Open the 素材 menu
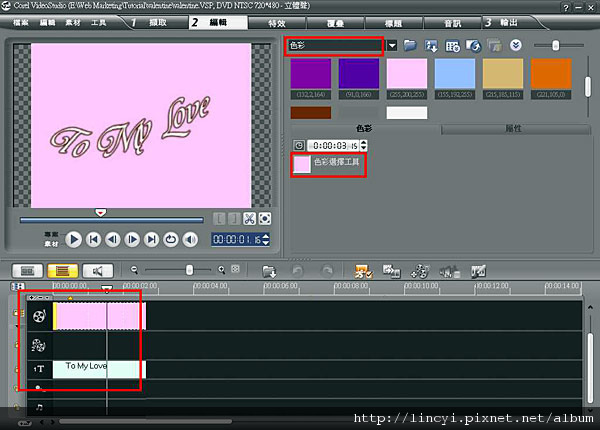600x430 pixels. (73, 23)
